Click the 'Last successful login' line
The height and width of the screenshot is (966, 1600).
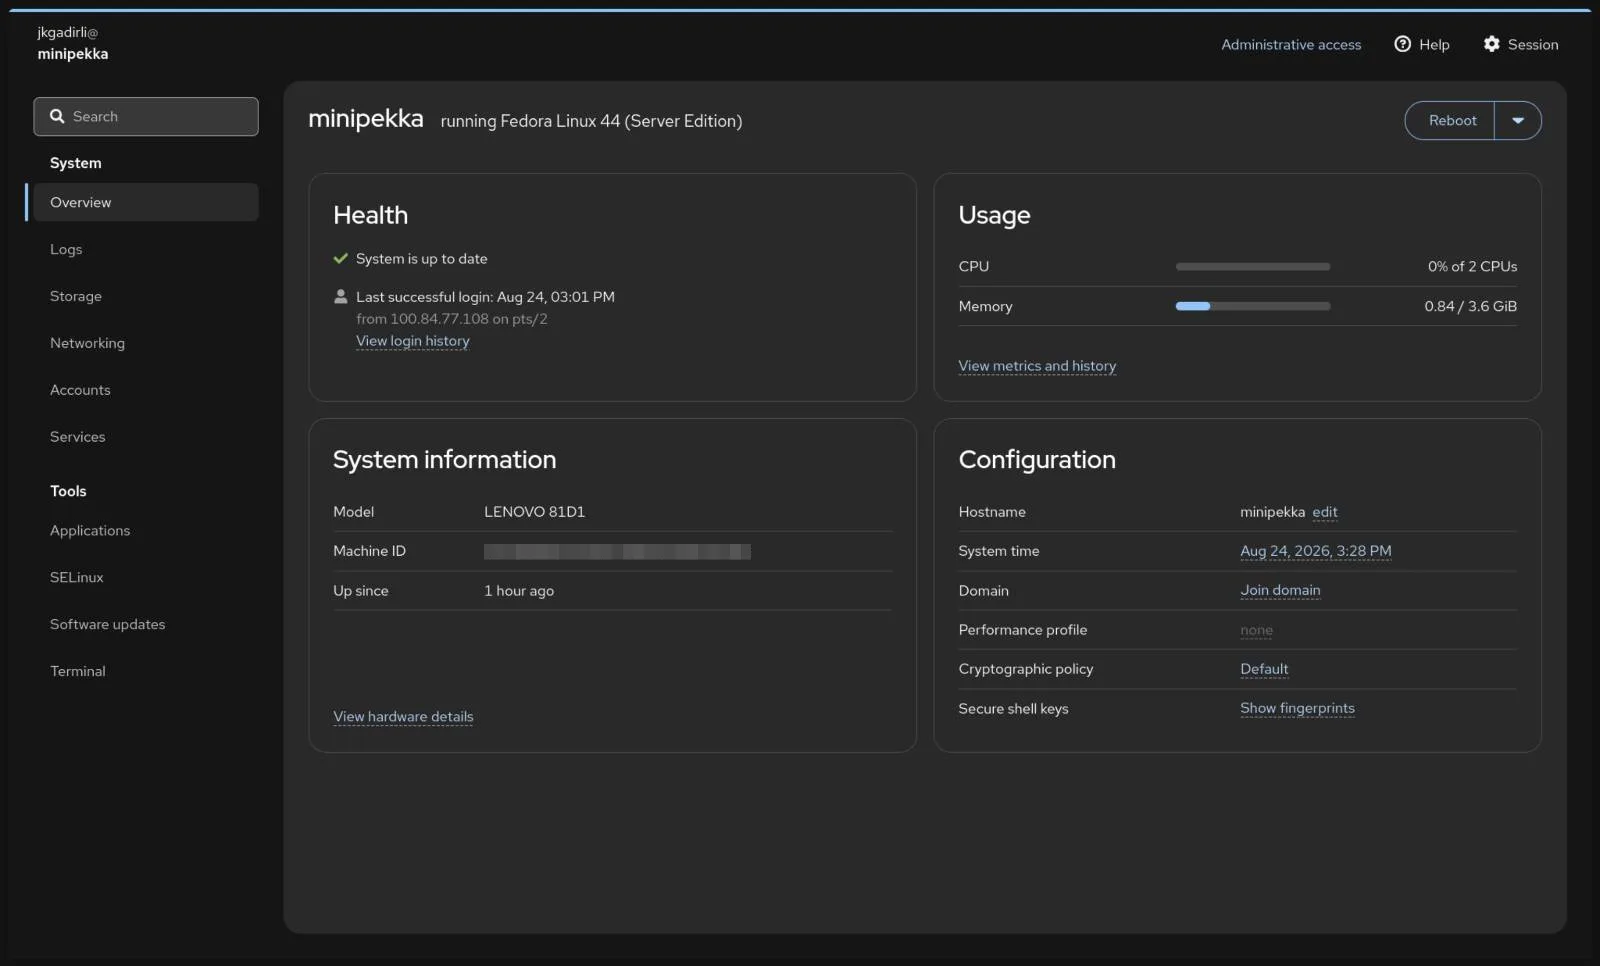[485, 297]
